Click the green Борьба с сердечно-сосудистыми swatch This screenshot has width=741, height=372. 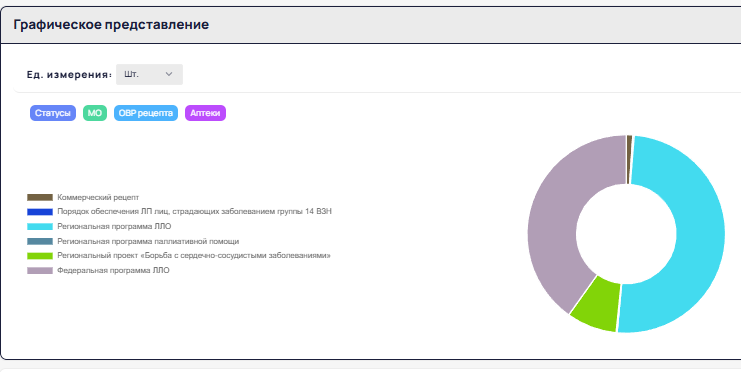[40, 256]
